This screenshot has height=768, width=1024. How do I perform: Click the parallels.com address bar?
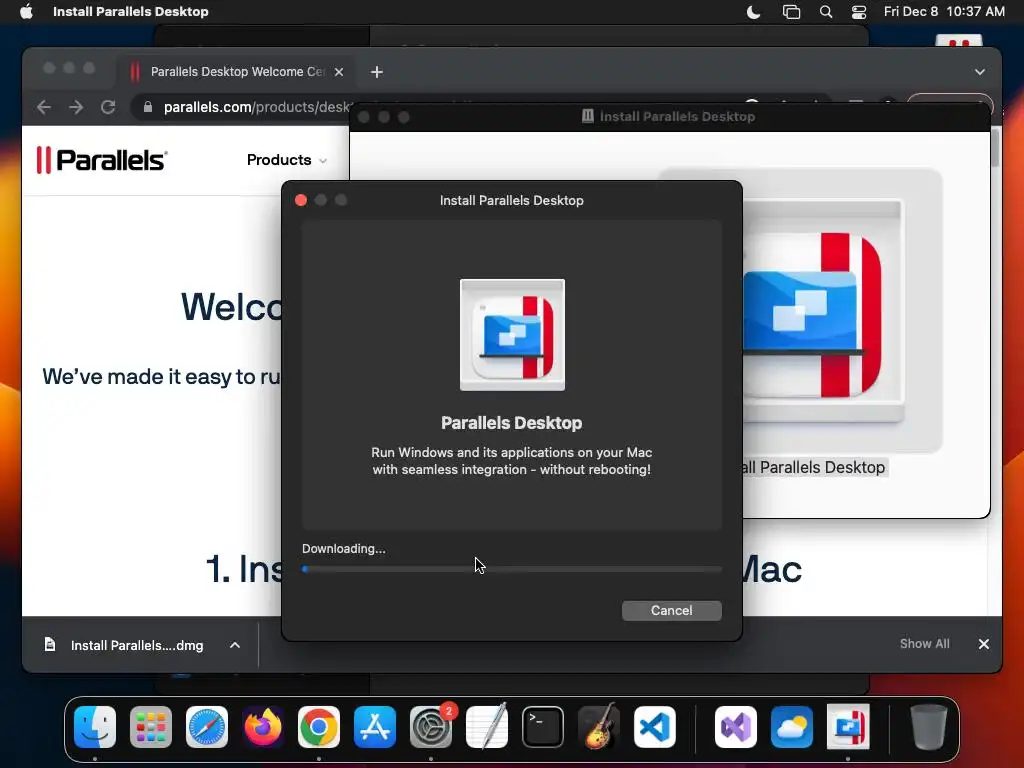[x=257, y=107]
